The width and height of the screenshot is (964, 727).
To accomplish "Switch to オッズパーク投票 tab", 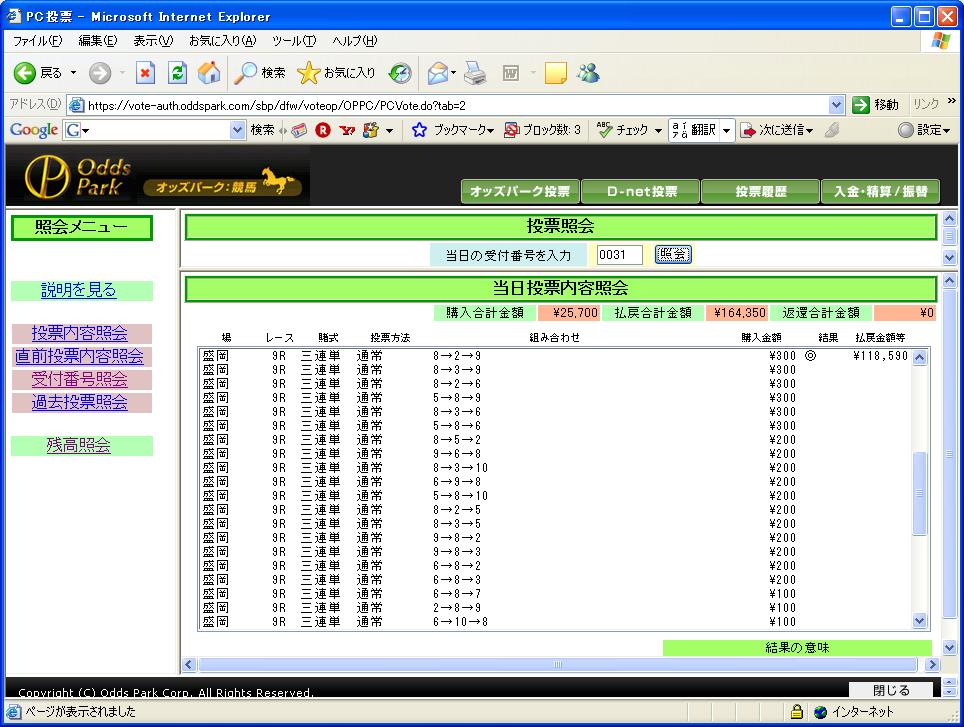I will click(x=520, y=191).
